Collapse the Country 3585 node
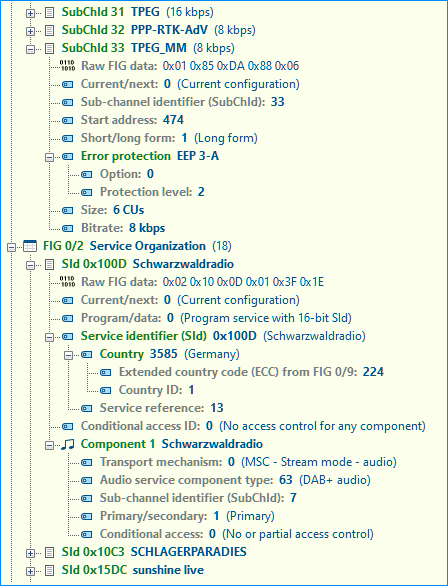This screenshot has width=448, height=586. coord(68,355)
